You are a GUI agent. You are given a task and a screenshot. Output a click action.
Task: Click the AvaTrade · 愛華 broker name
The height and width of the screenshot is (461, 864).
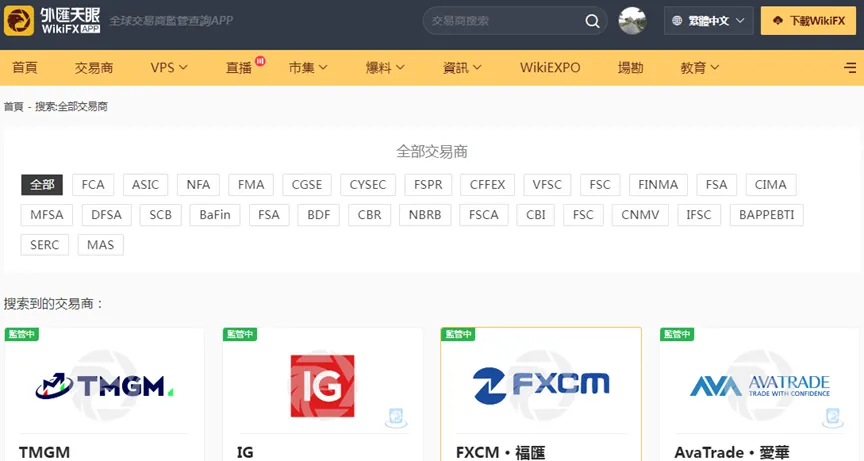[x=732, y=452]
